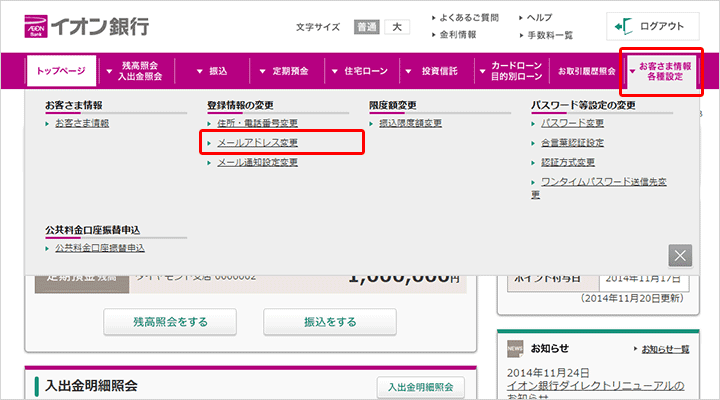Set text size to 普通
Screen dimensions: 720x400
click(366, 27)
